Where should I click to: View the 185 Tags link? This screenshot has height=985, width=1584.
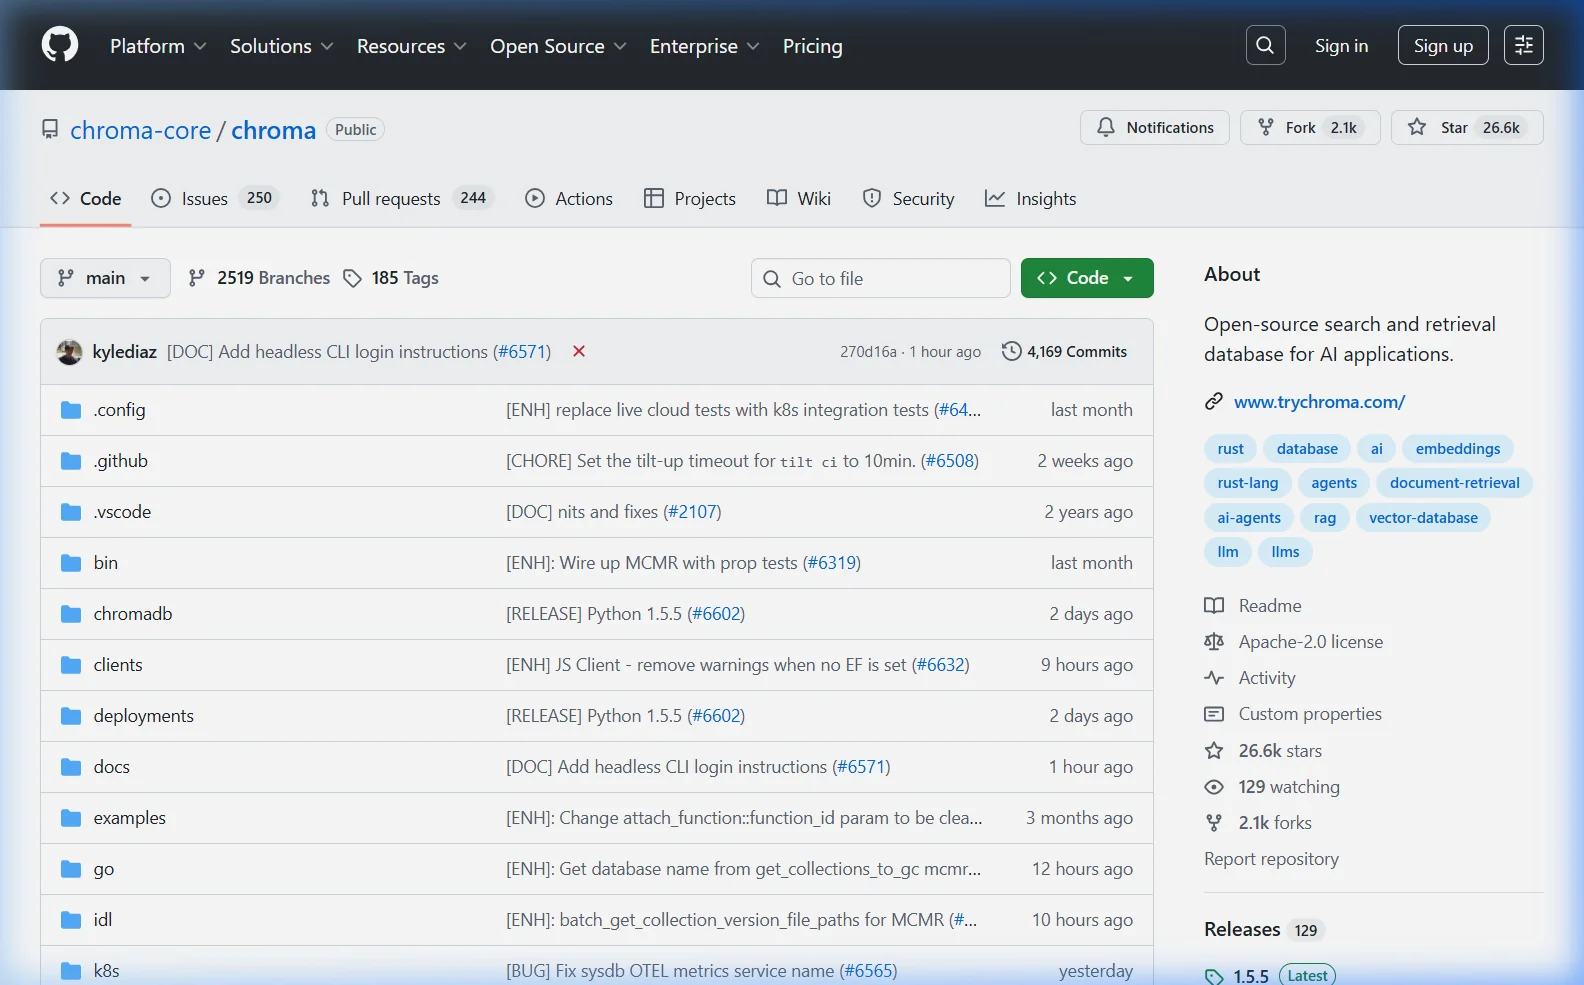pyautogui.click(x=391, y=278)
